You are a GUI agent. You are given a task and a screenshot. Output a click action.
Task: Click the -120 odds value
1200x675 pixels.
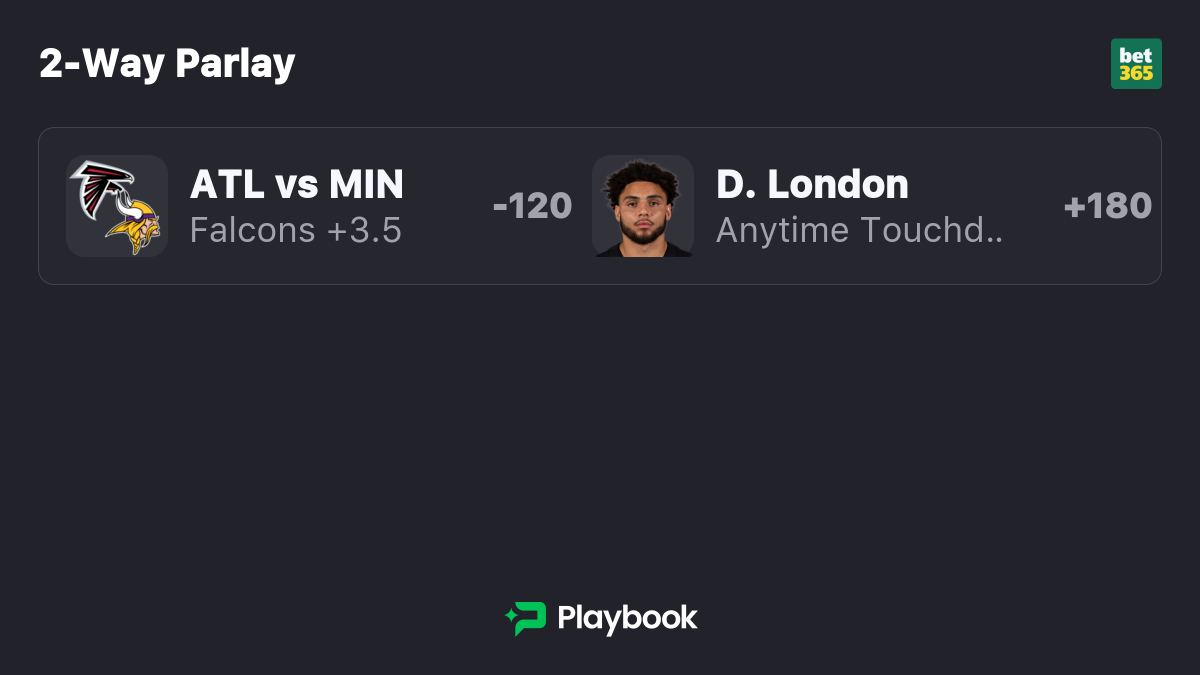click(x=532, y=206)
